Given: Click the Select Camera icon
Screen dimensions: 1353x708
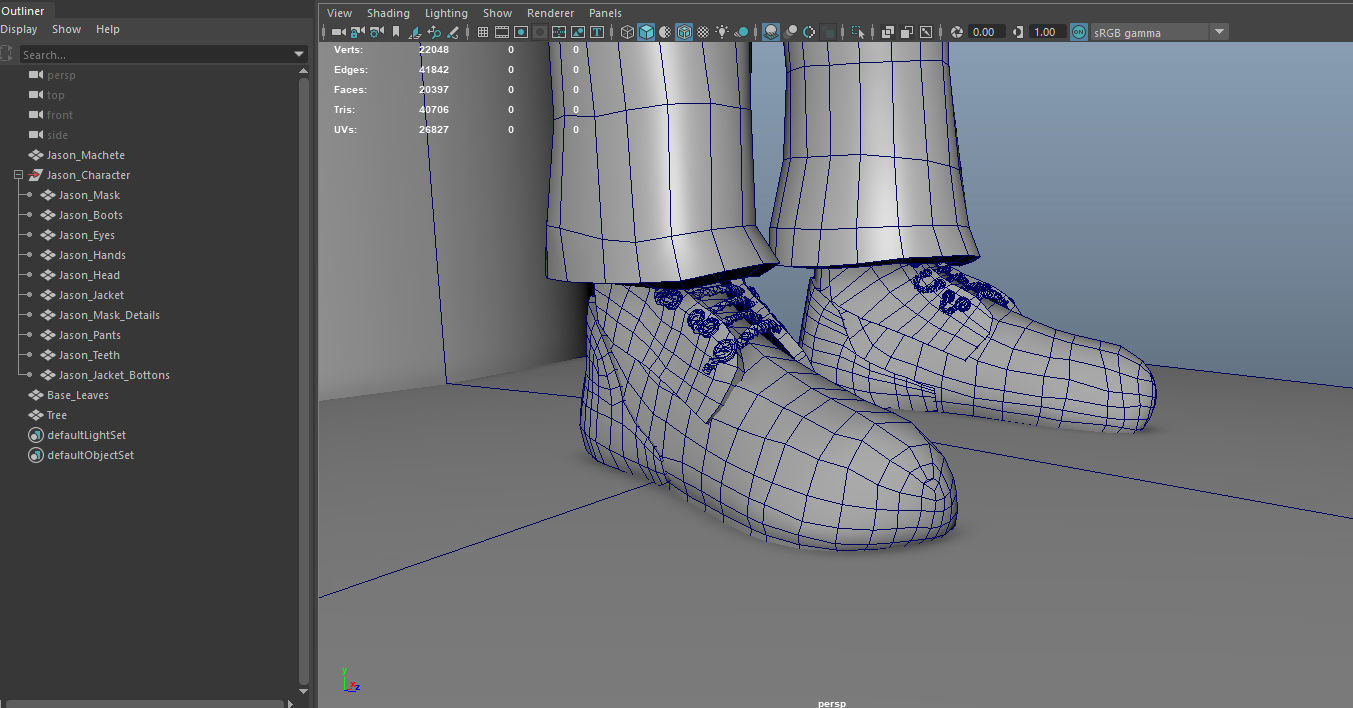Looking at the screenshot, I should coord(339,32).
